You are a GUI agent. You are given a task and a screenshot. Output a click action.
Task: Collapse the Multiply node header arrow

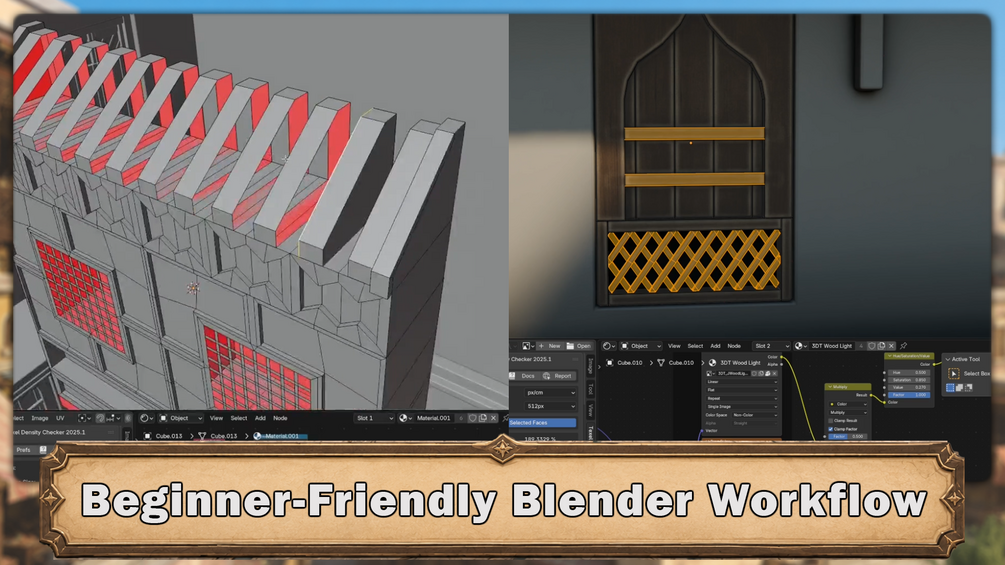pos(830,387)
